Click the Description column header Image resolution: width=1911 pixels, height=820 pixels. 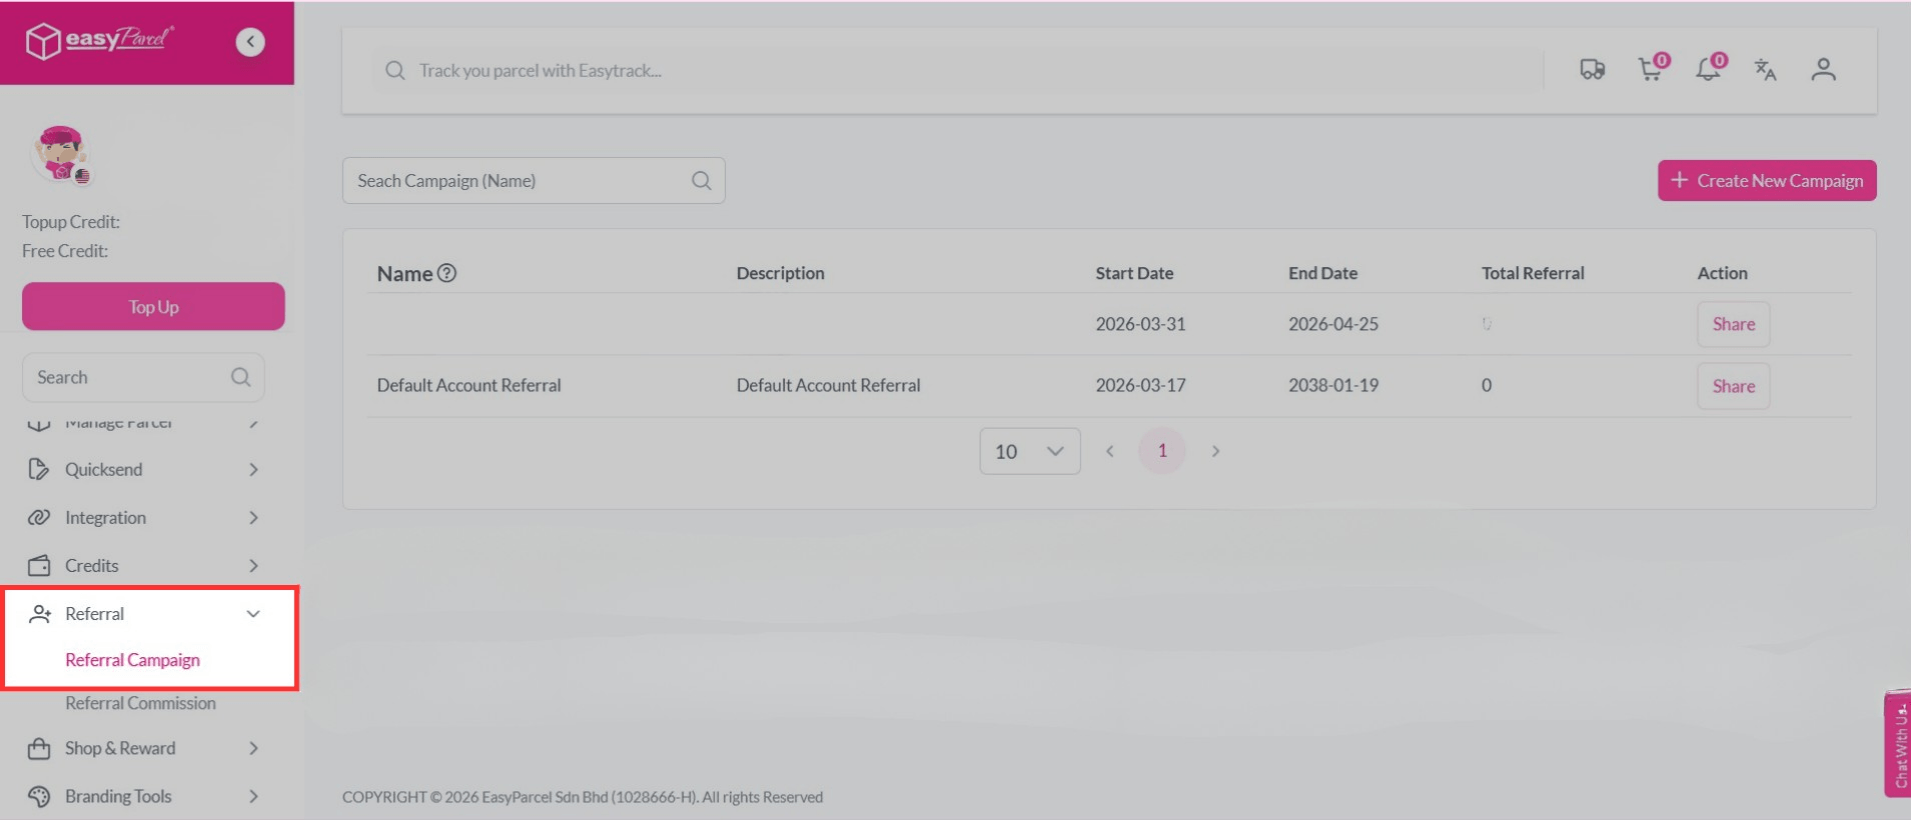[x=780, y=273]
